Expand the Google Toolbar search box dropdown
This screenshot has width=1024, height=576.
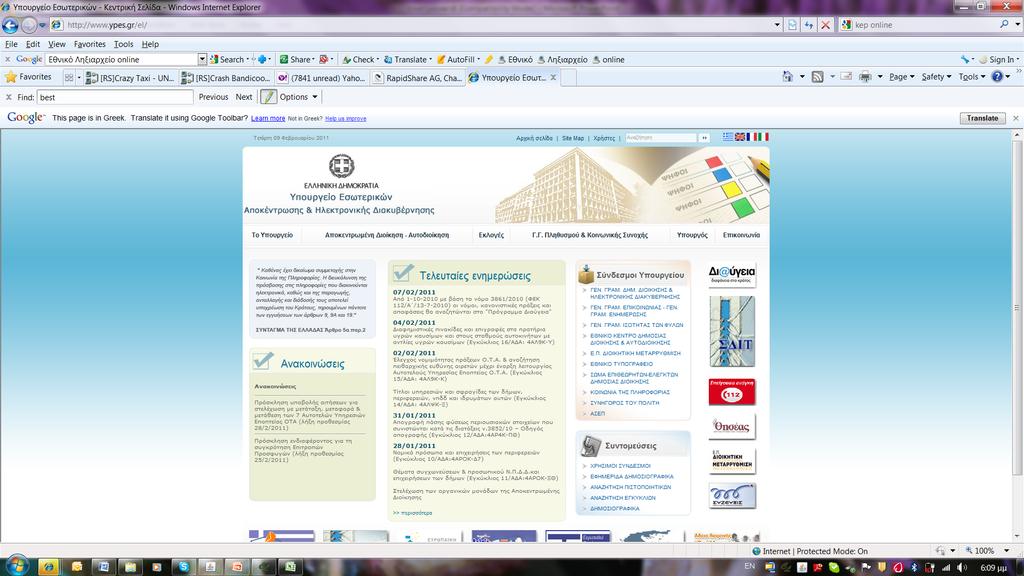[x=202, y=59]
